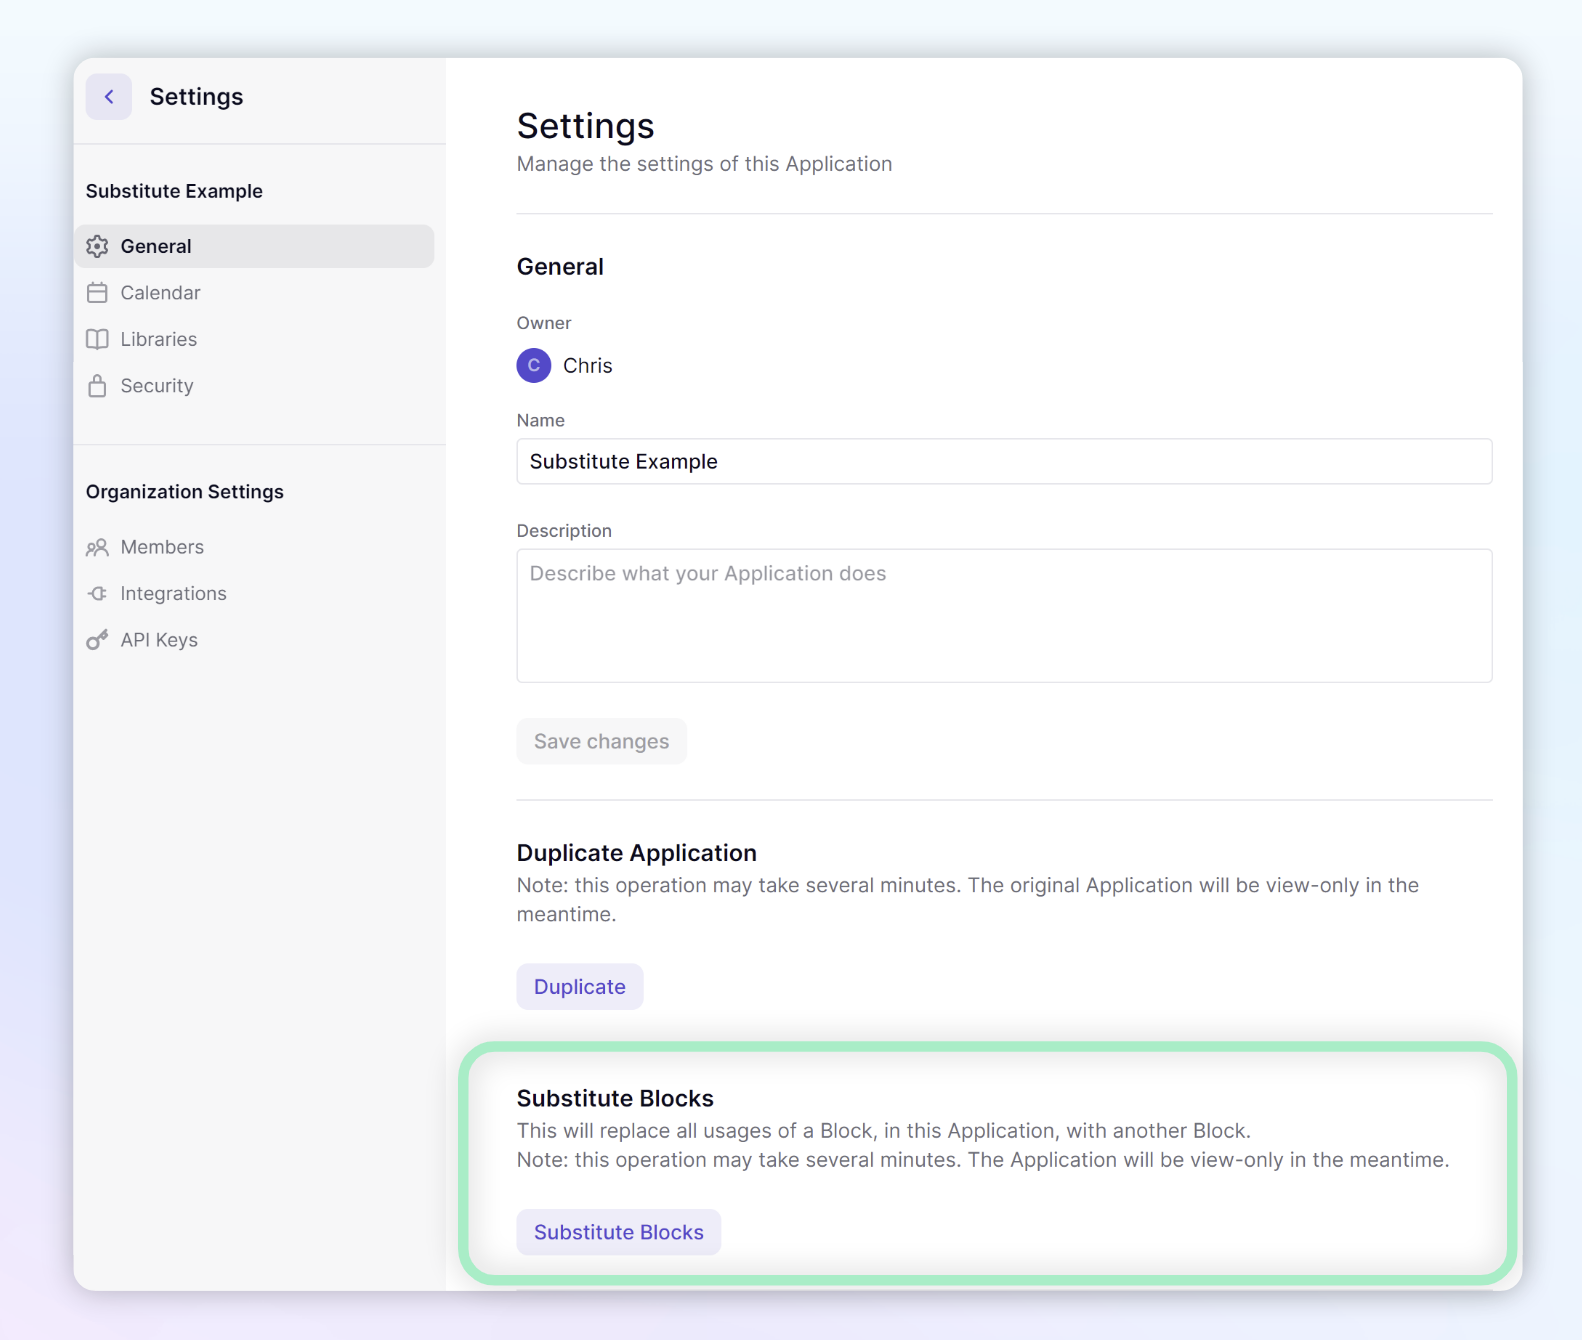This screenshot has height=1340, width=1582.
Task: Click the Save changes button
Action: (x=601, y=741)
